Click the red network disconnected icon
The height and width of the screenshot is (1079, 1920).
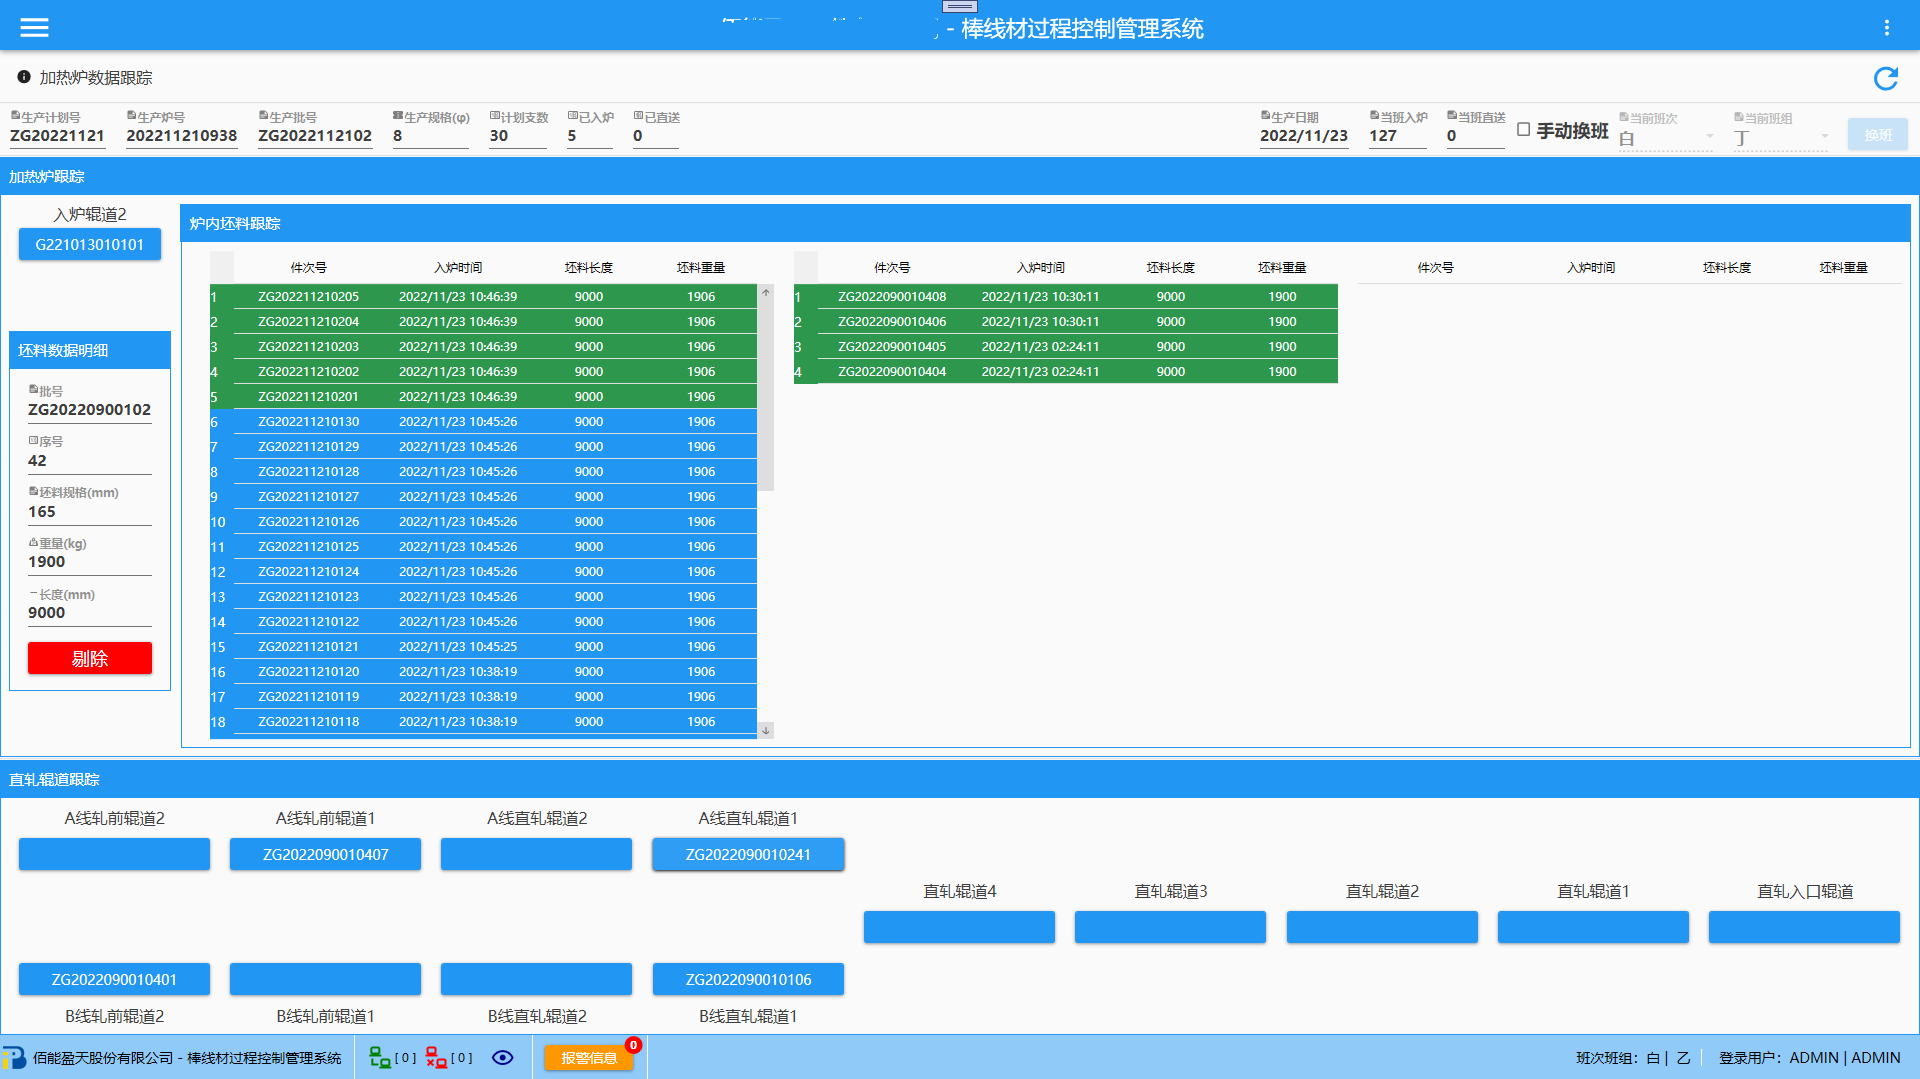436,1058
